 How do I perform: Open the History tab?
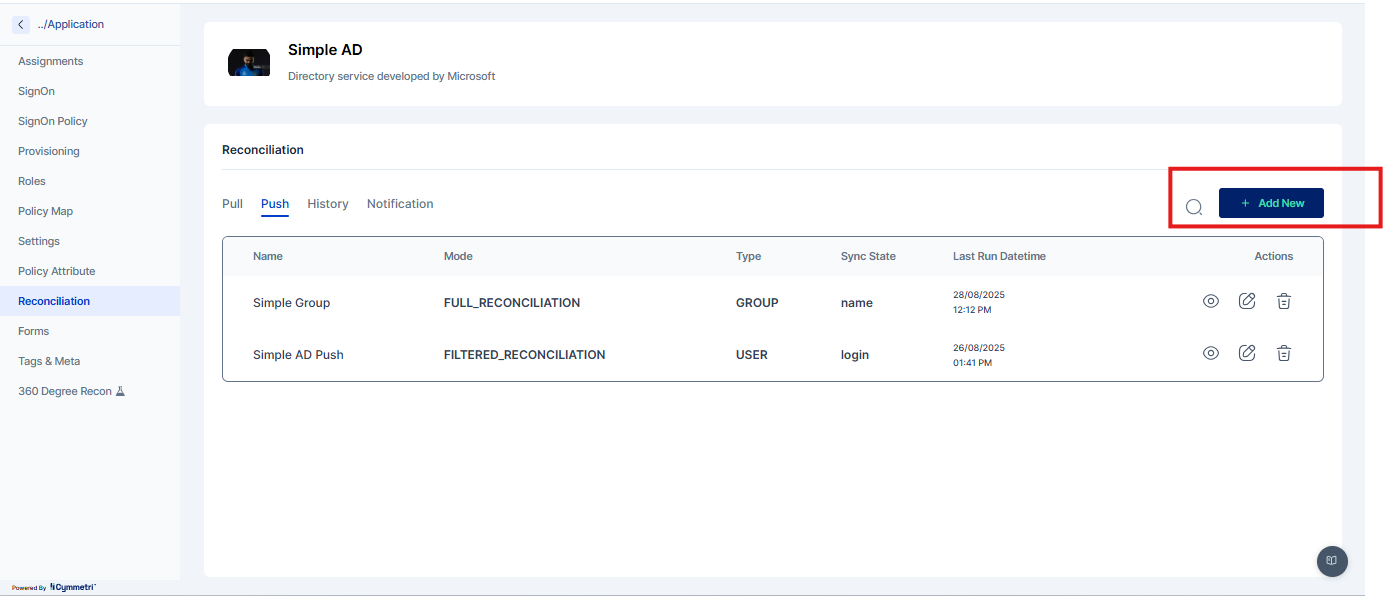coord(327,204)
